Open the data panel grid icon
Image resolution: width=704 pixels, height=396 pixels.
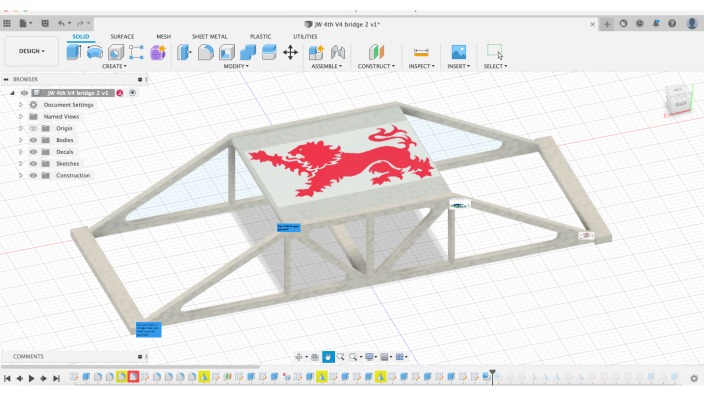click(x=7, y=23)
